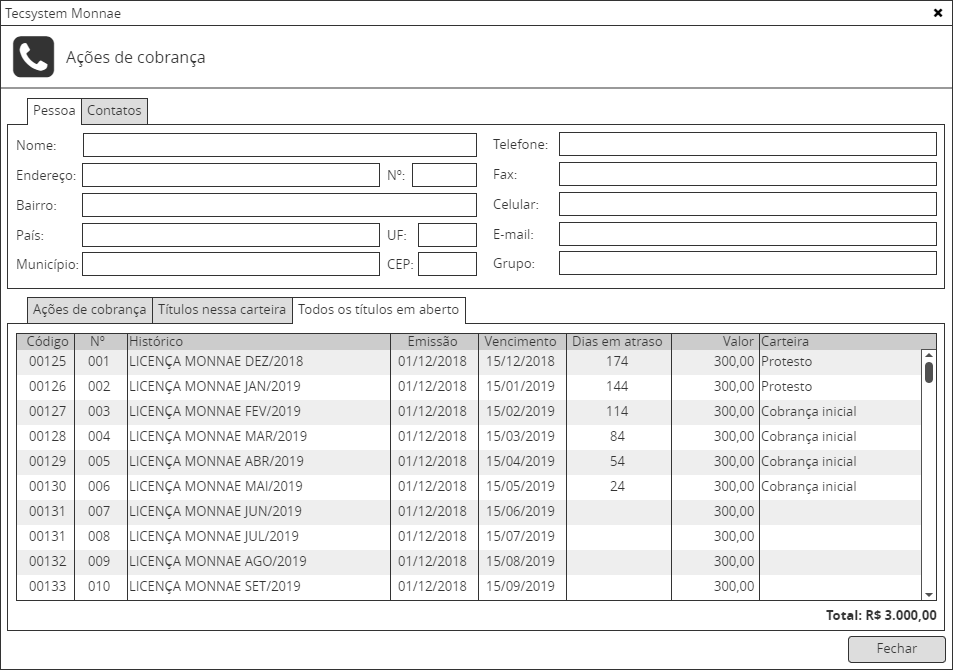Focus the Telefone text field
The height and width of the screenshot is (670, 953).
(x=747, y=145)
